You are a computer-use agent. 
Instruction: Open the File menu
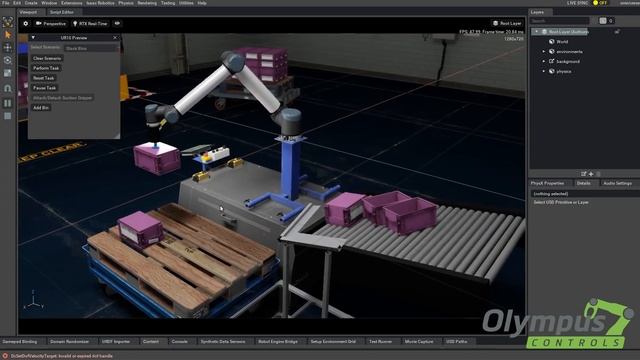[5, 3]
